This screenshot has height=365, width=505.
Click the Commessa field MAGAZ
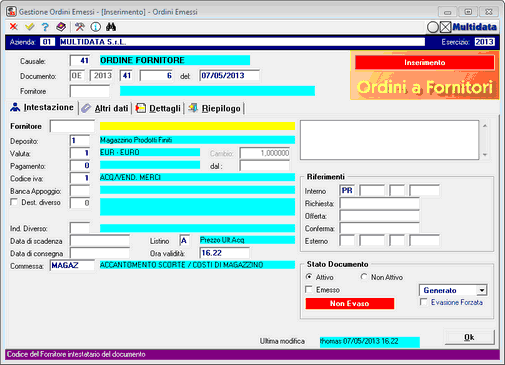[x=72, y=265]
